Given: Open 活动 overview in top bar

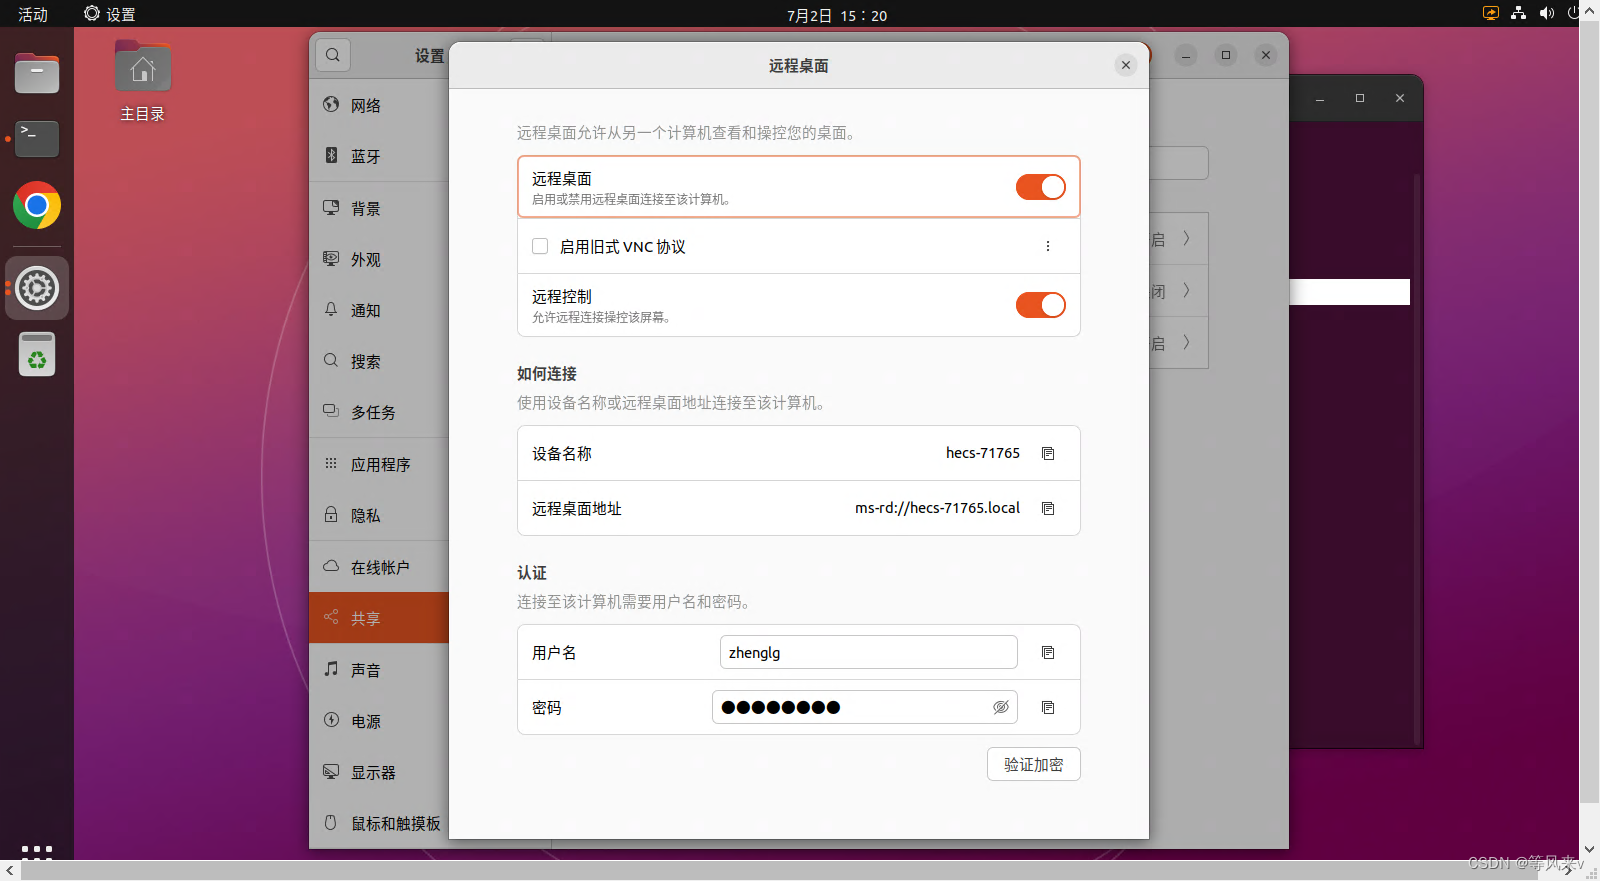Looking at the screenshot, I should 33,14.
